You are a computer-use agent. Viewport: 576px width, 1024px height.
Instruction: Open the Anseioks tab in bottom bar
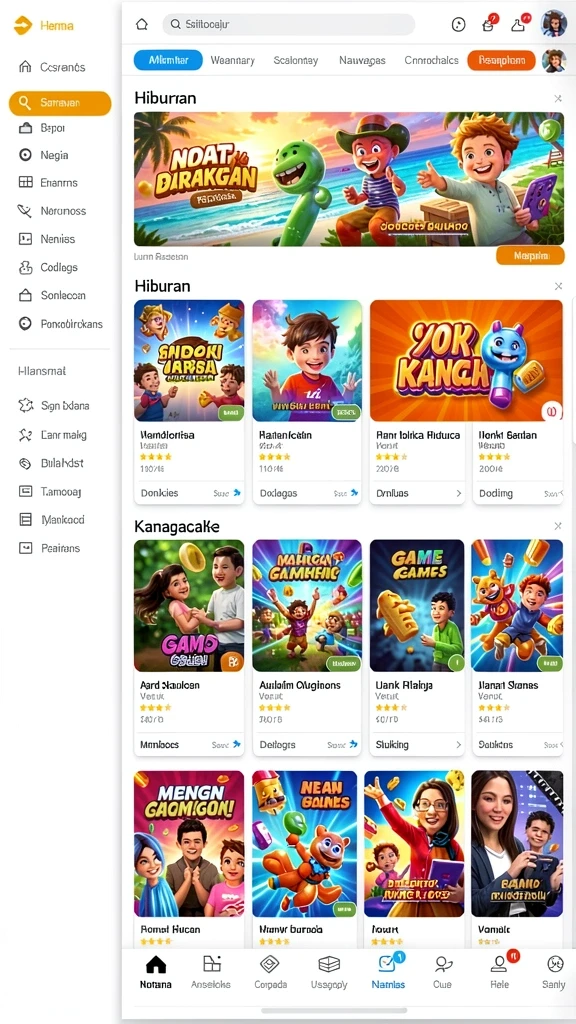[211, 972]
